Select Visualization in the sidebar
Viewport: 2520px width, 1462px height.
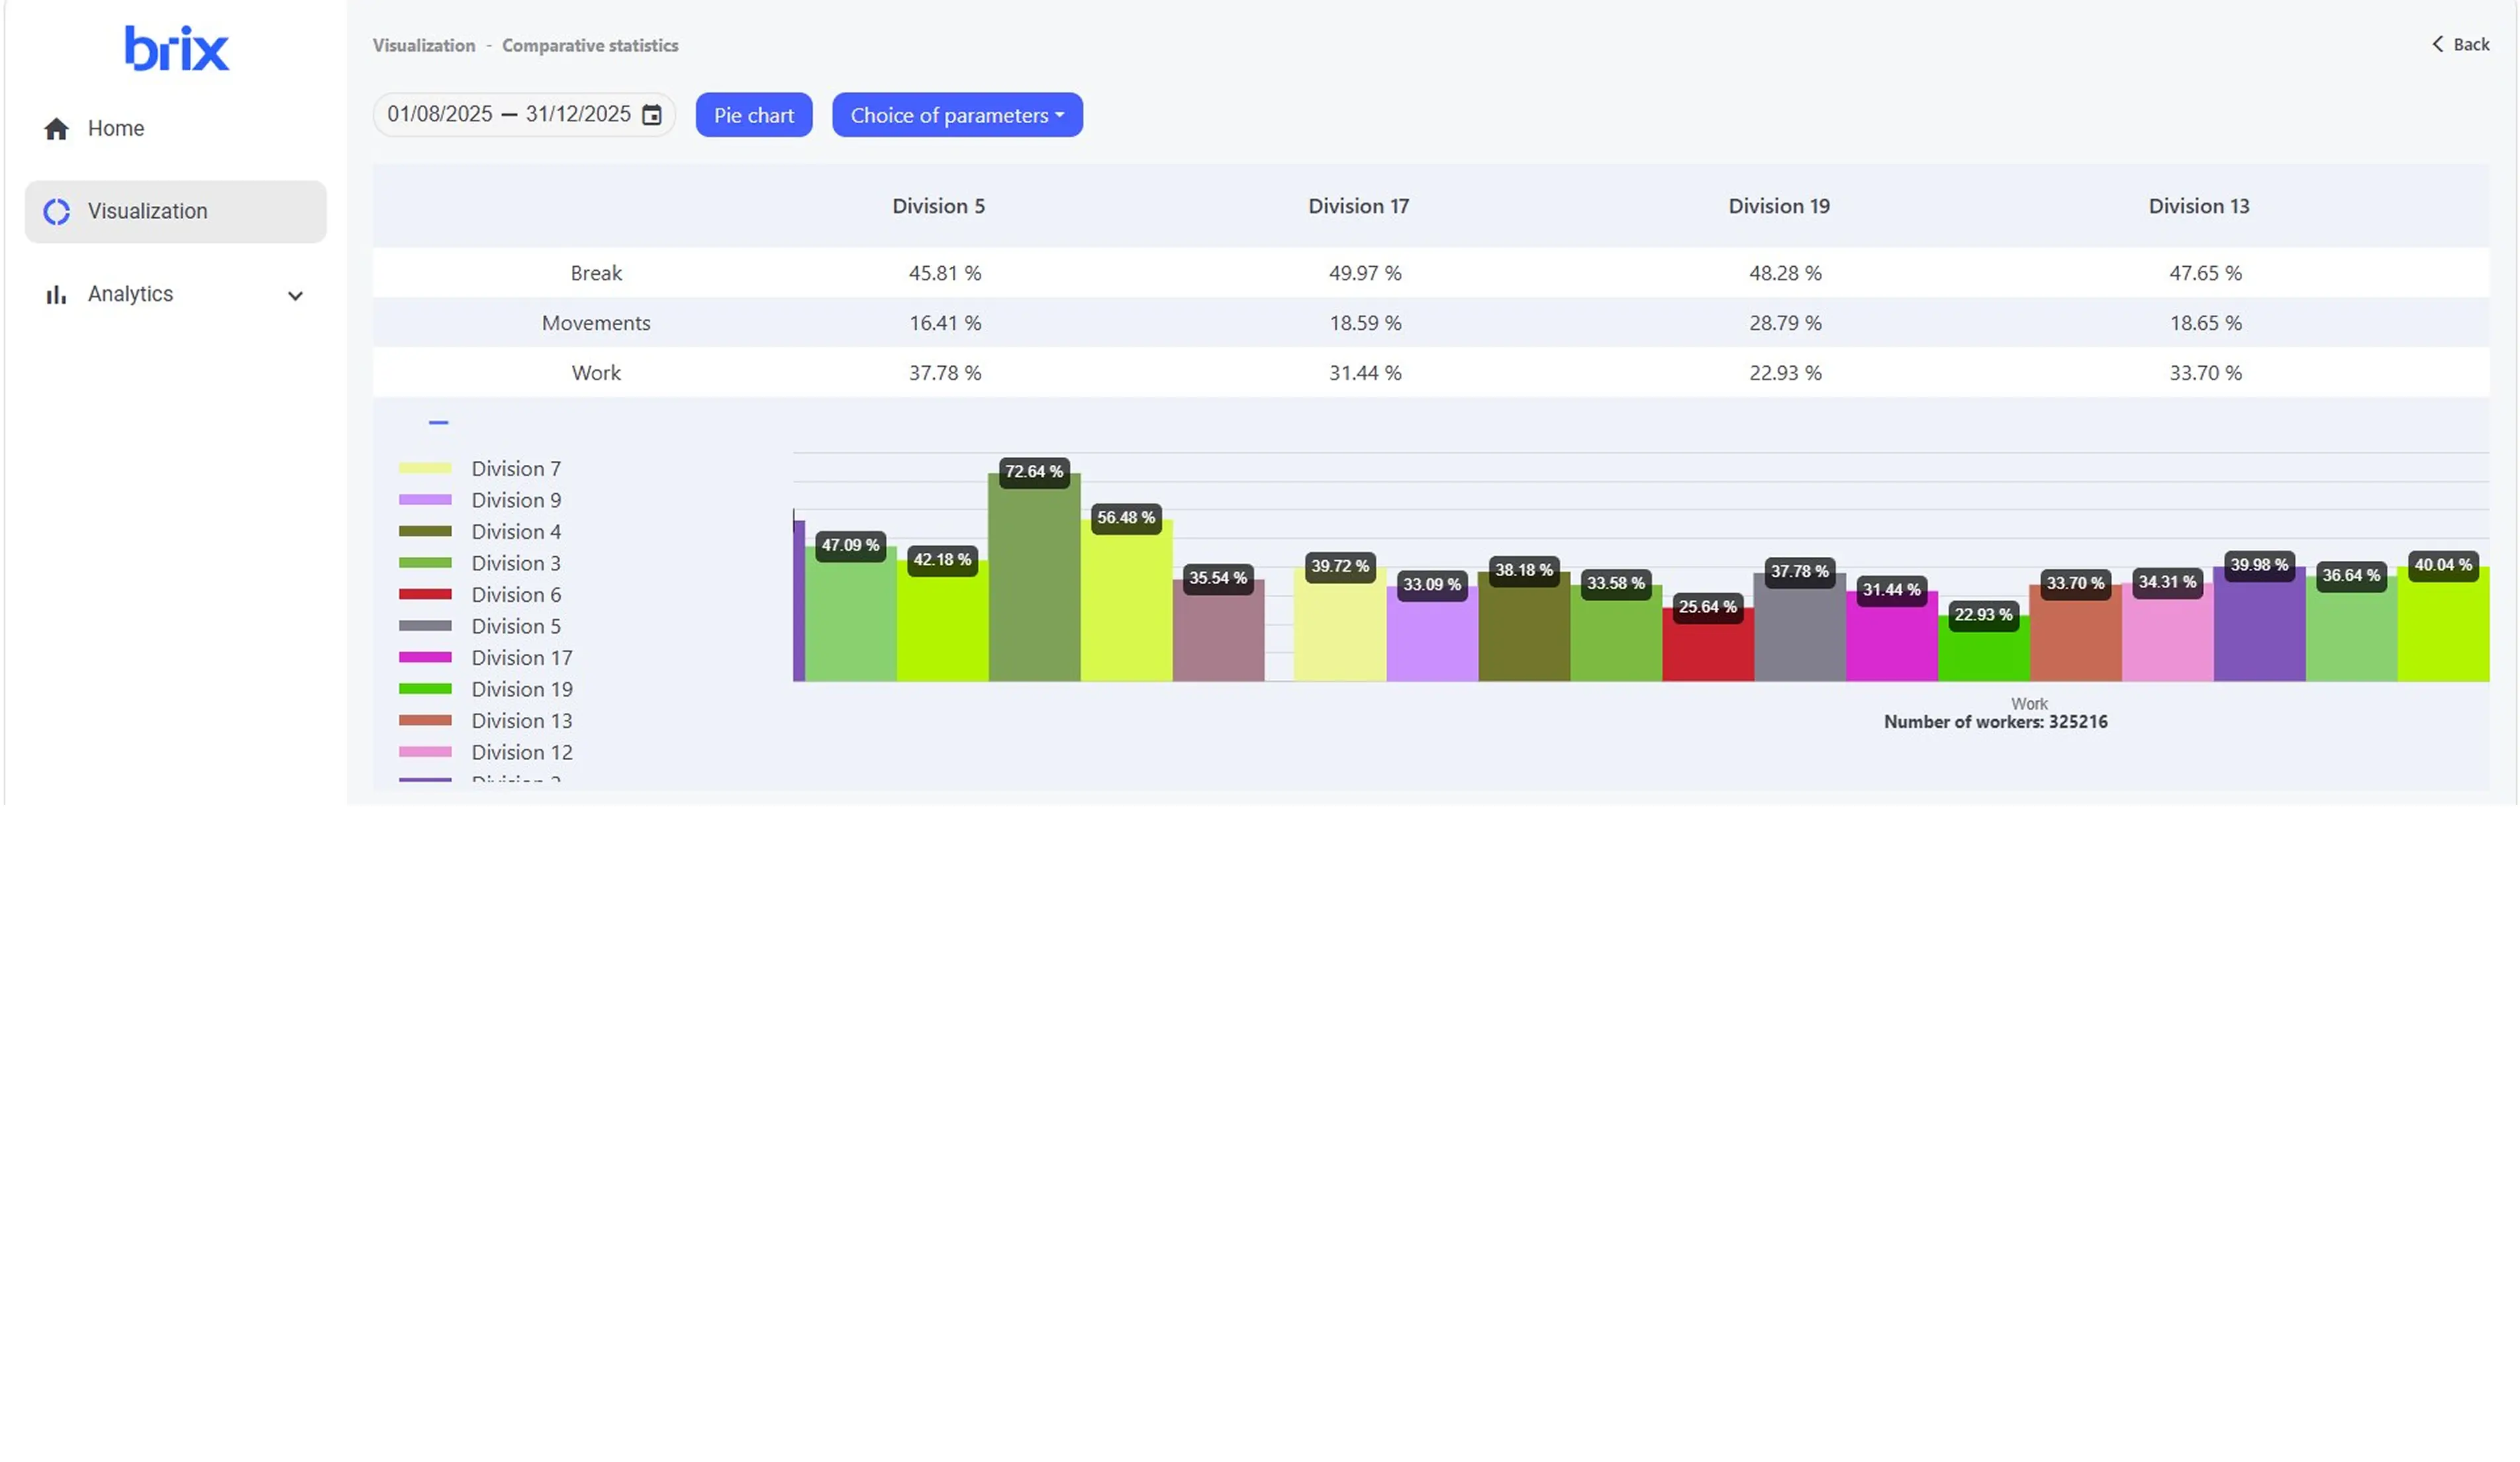click(175, 211)
